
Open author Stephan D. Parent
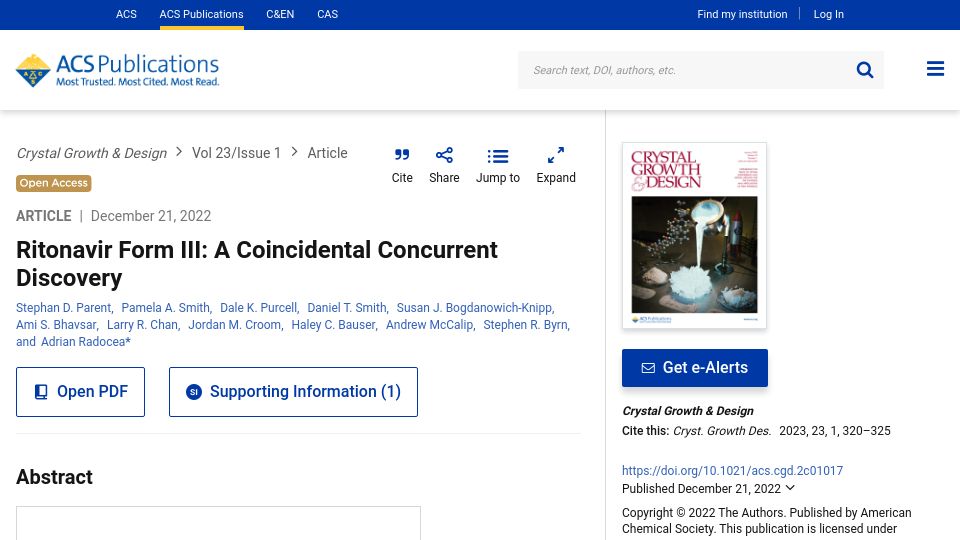click(x=64, y=308)
